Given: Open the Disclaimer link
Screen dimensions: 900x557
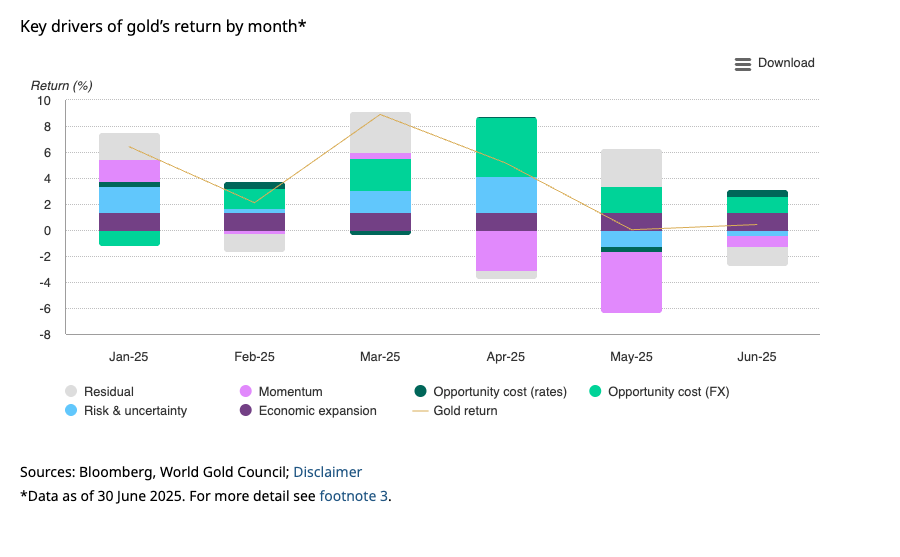Looking at the screenshot, I should click(328, 472).
